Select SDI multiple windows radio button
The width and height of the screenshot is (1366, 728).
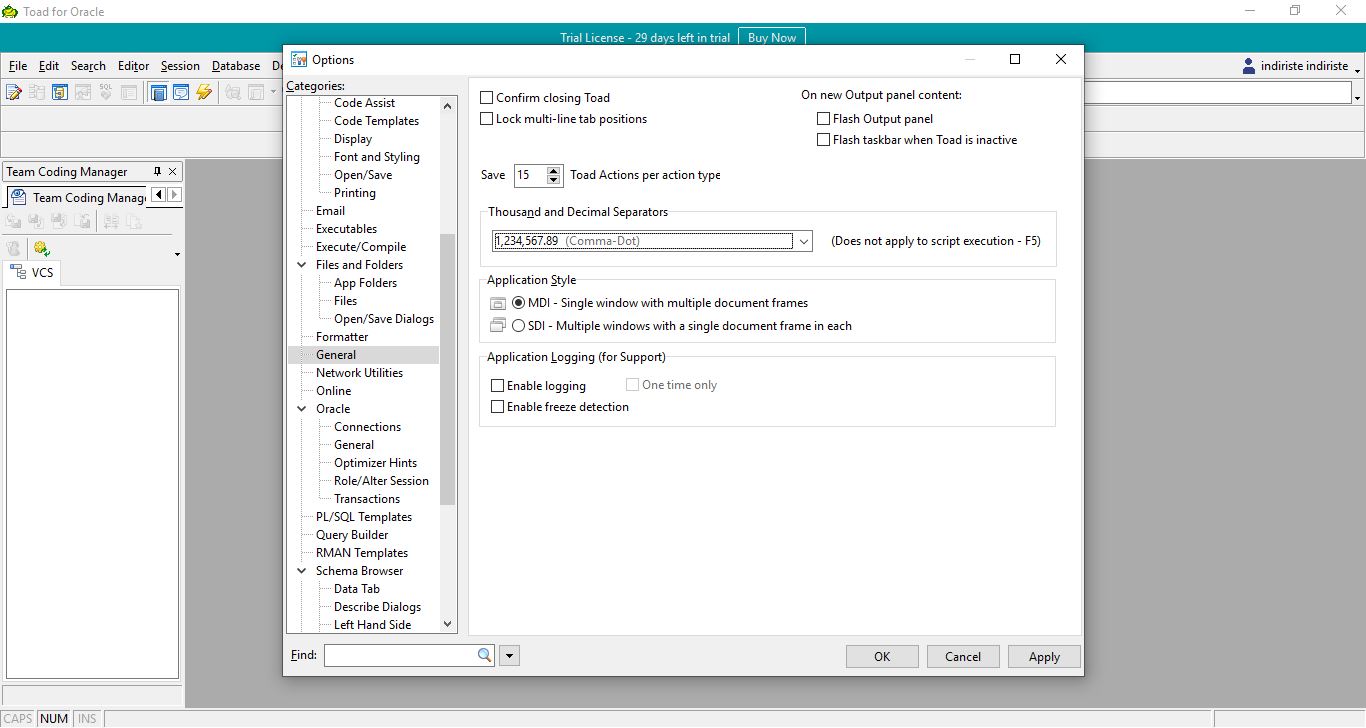[x=518, y=325]
